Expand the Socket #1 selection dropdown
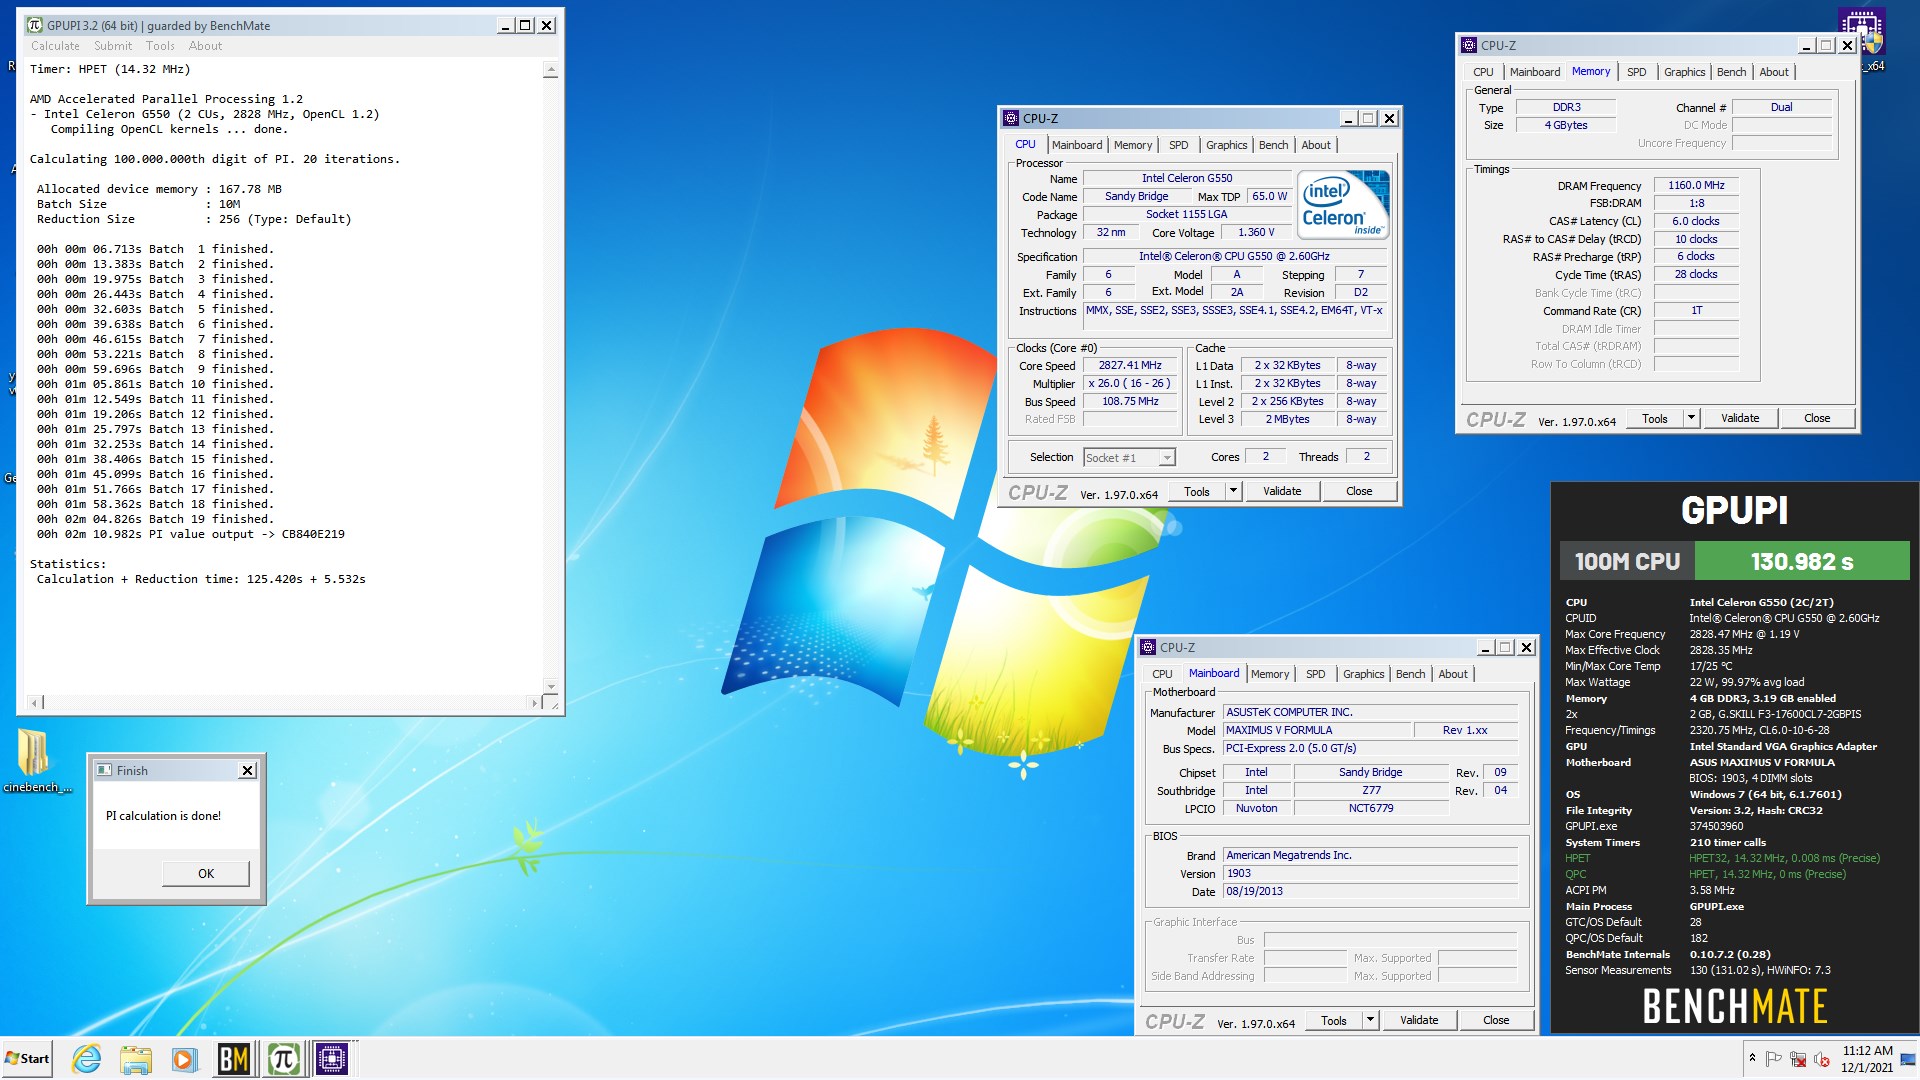Viewport: 1920px width, 1080px height. 1166,458
